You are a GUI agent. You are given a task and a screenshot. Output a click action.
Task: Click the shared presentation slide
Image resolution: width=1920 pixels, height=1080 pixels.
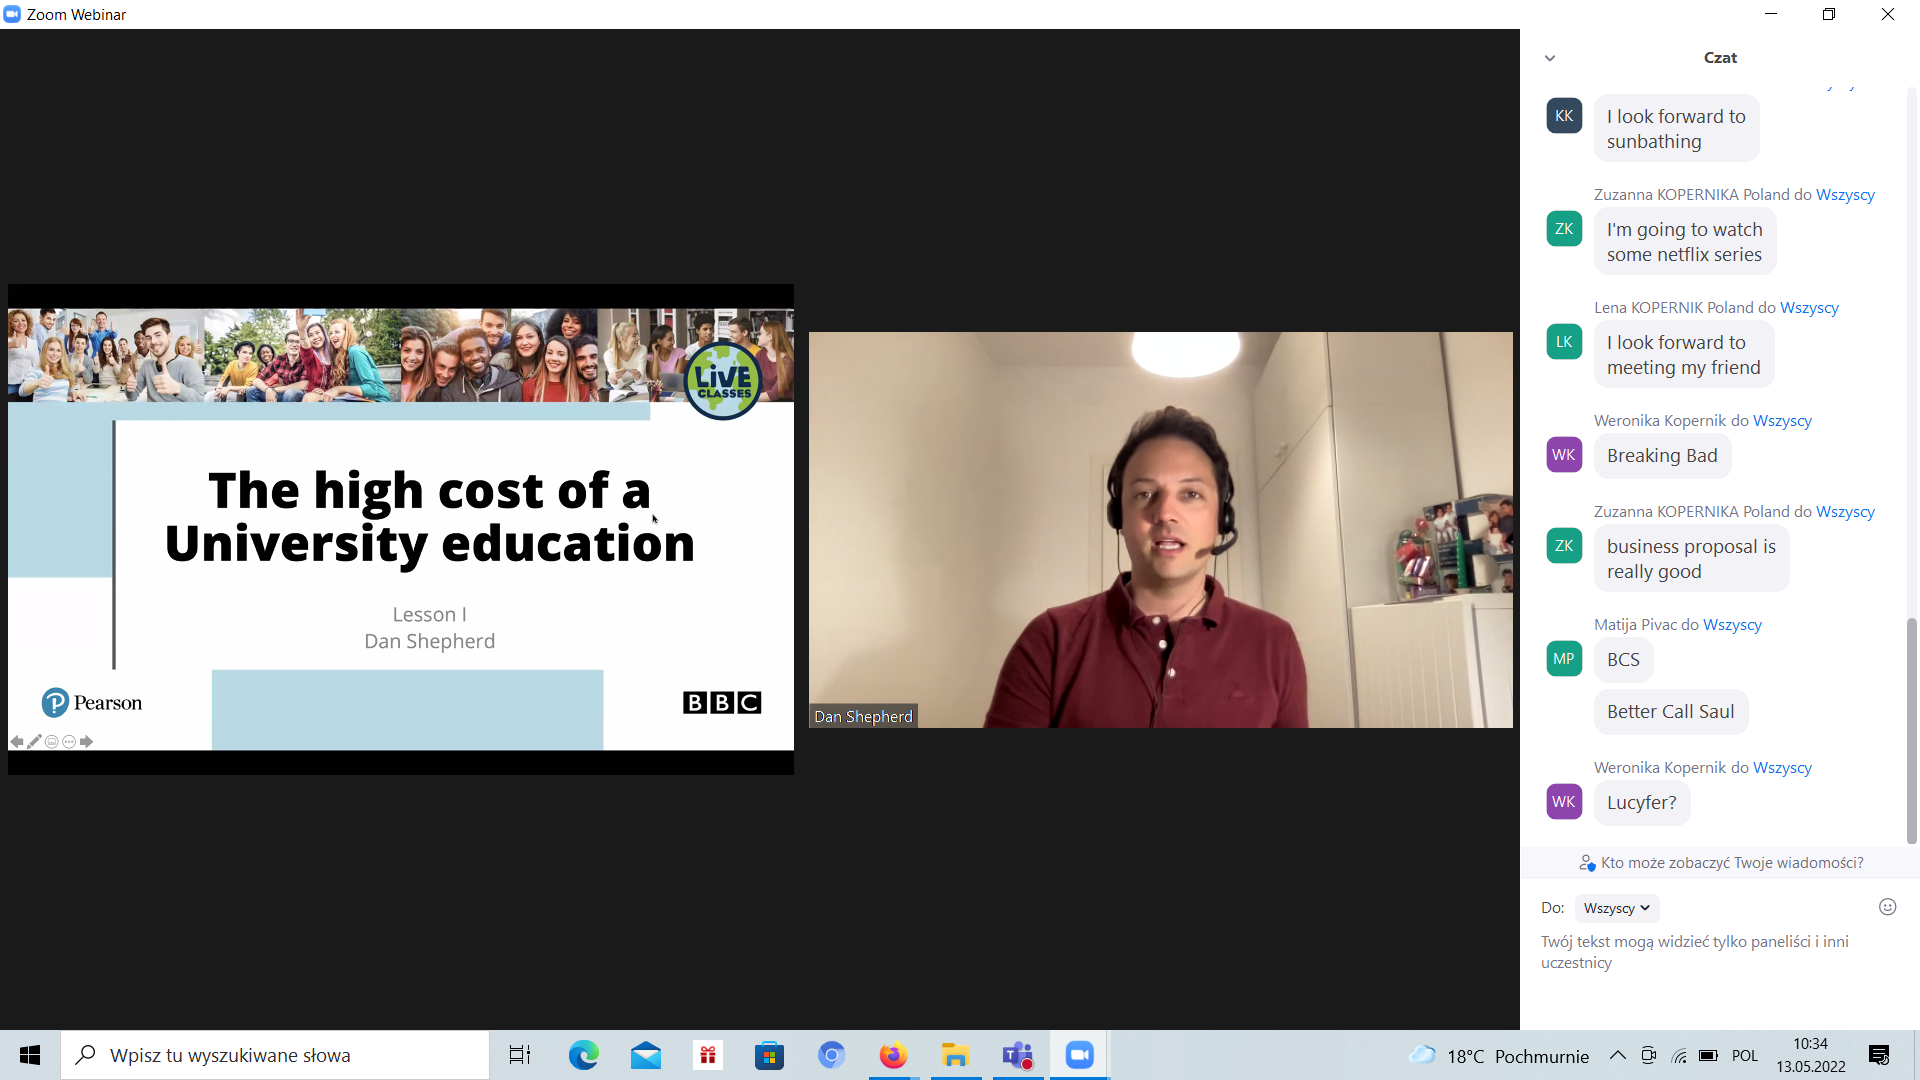(401, 529)
